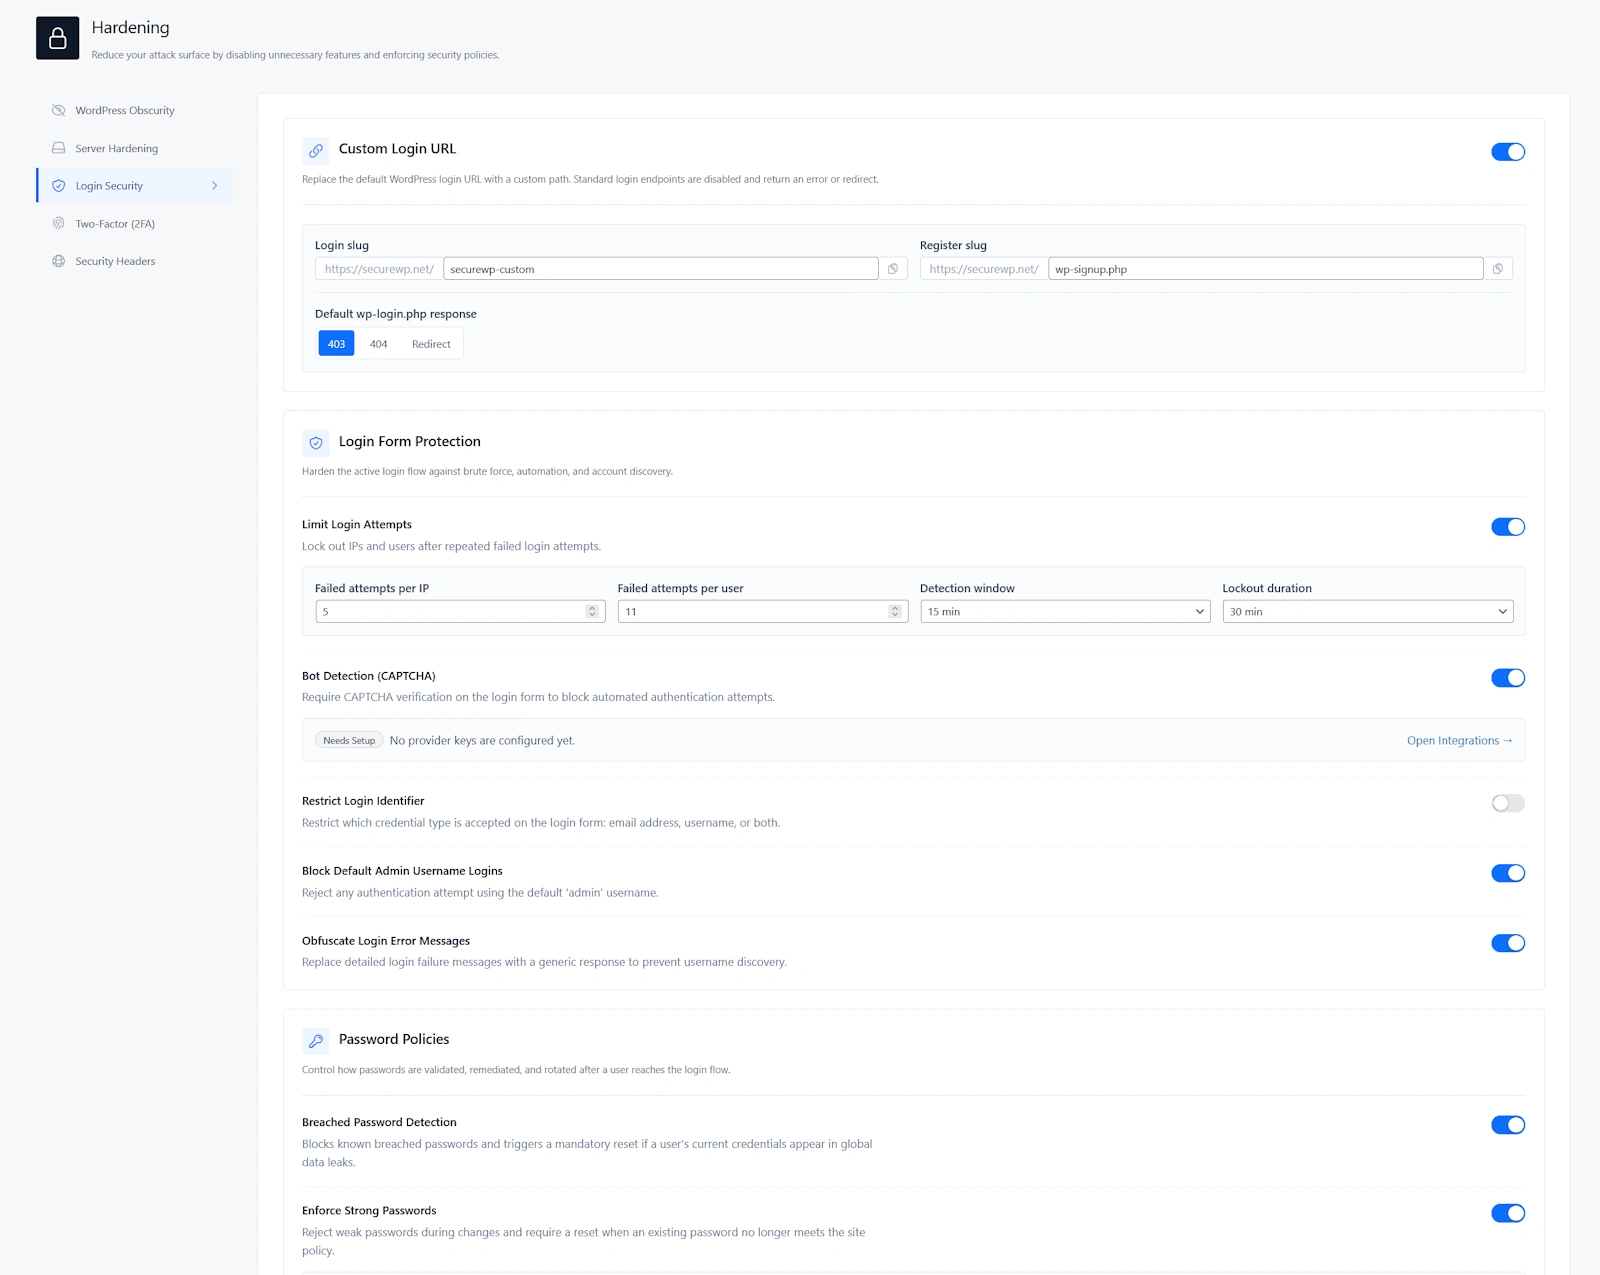Follow the Open Integrations link
Screen dimensions: 1600x1275
click(x=1459, y=740)
